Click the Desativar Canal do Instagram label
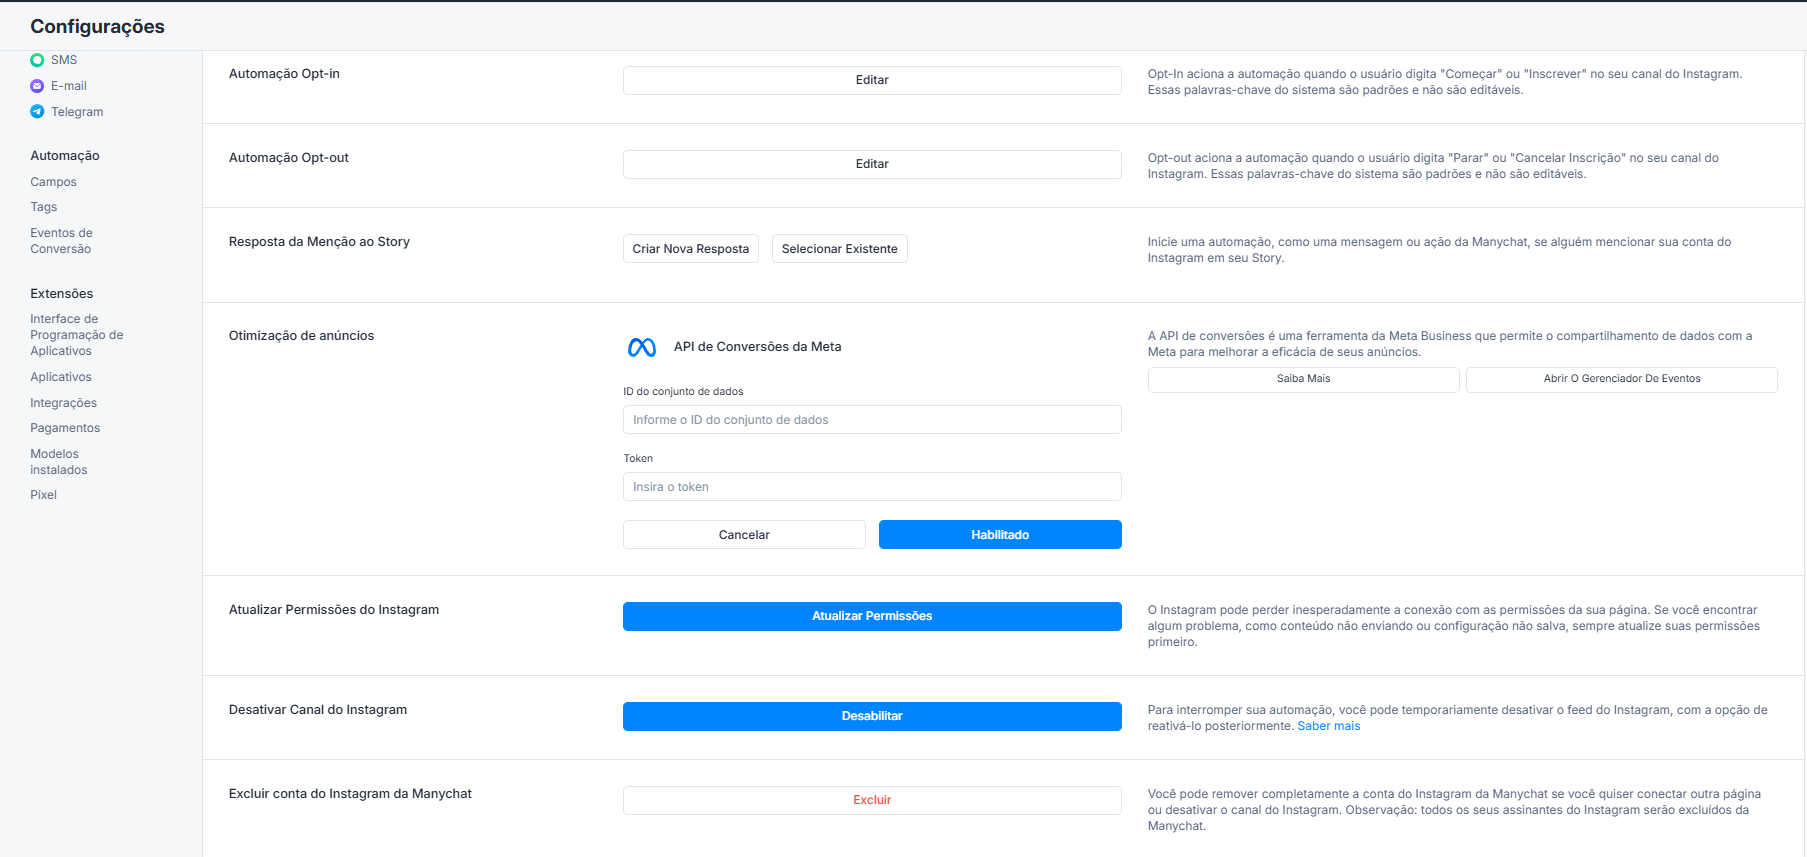The width and height of the screenshot is (1807, 857). click(x=318, y=710)
